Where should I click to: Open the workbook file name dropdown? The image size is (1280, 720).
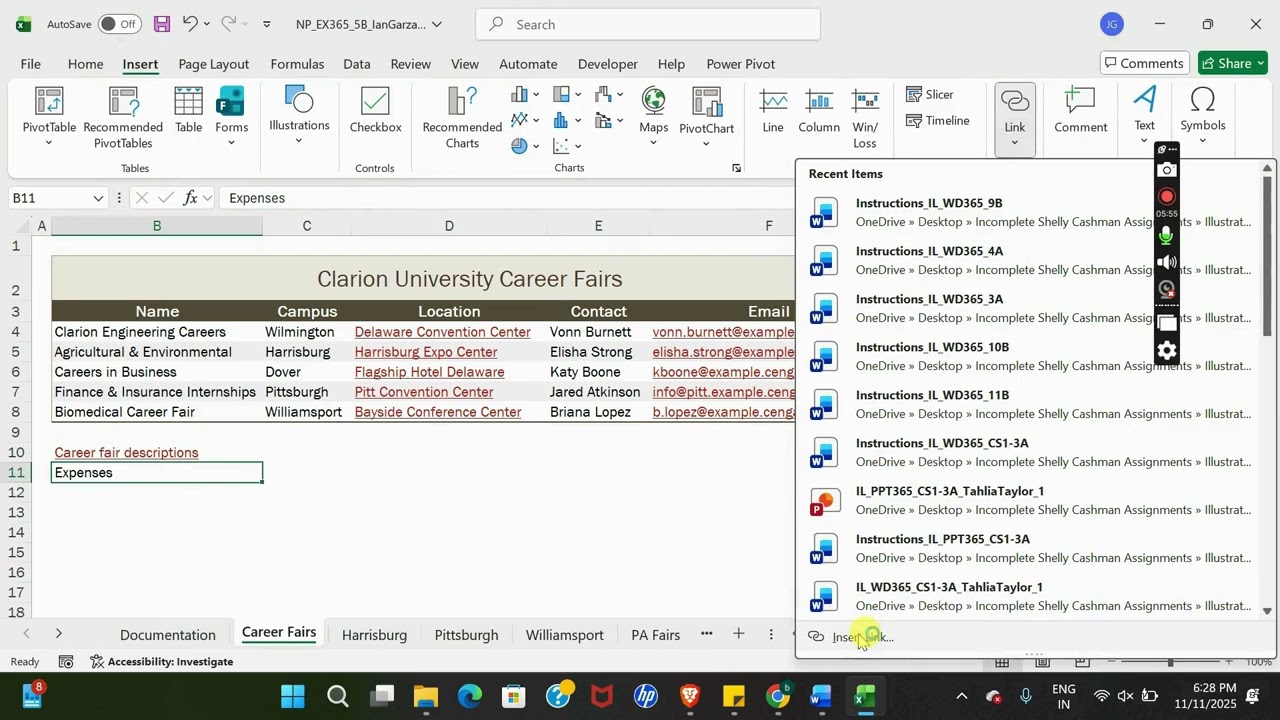437,24
